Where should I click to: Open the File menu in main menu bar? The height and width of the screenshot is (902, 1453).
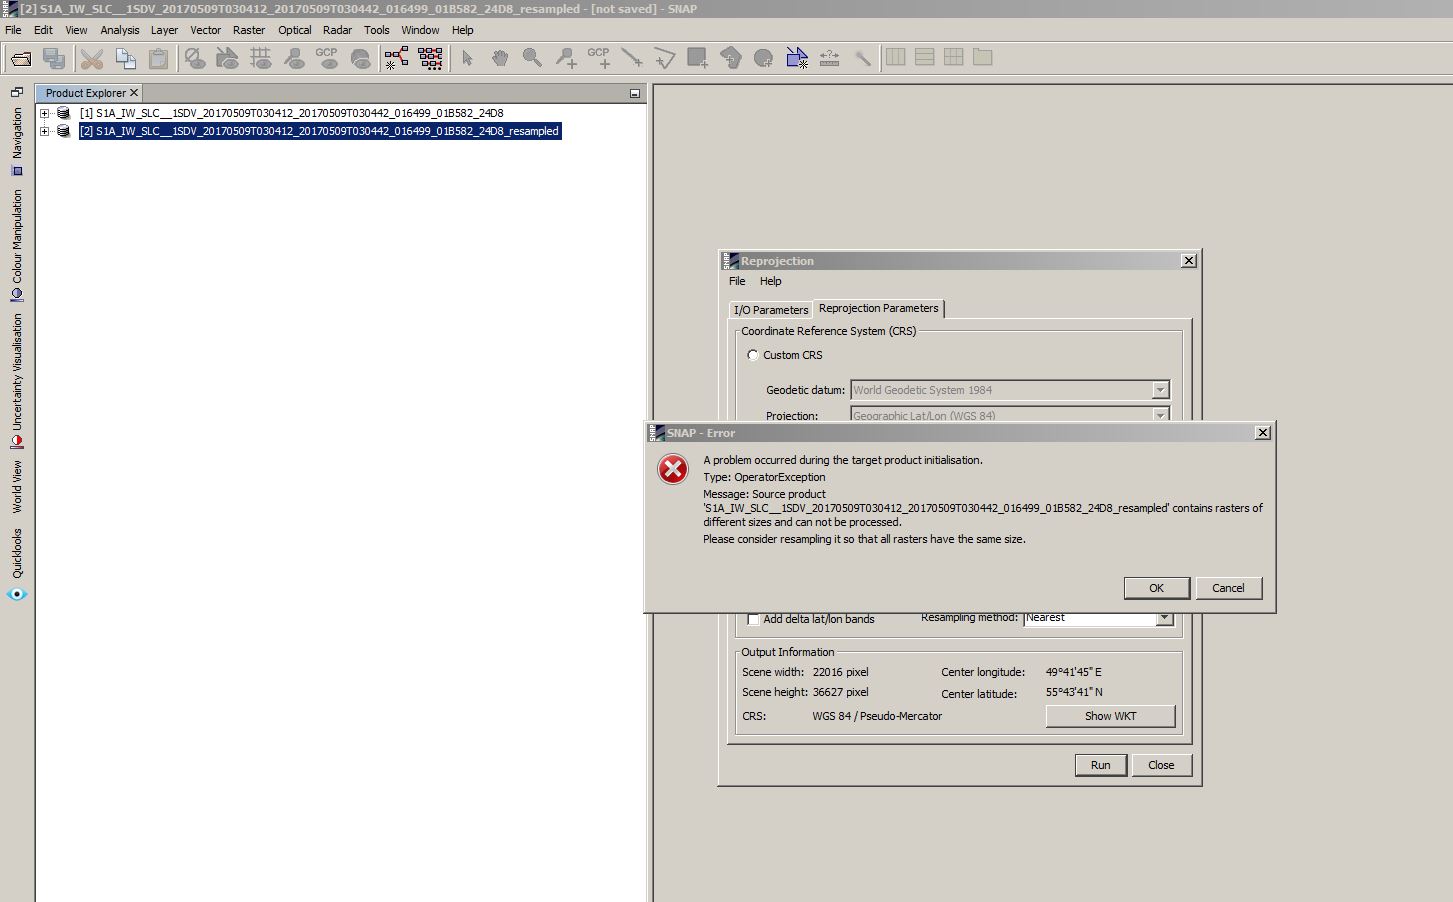click(13, 30)
